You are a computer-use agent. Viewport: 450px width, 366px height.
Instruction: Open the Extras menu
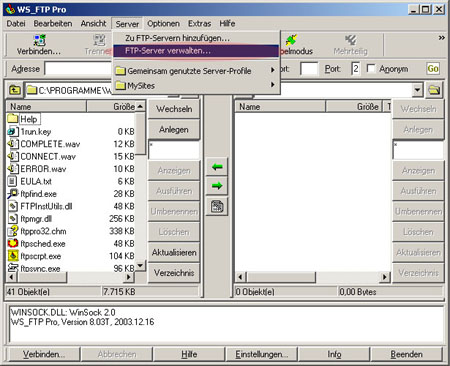point(199,24)
